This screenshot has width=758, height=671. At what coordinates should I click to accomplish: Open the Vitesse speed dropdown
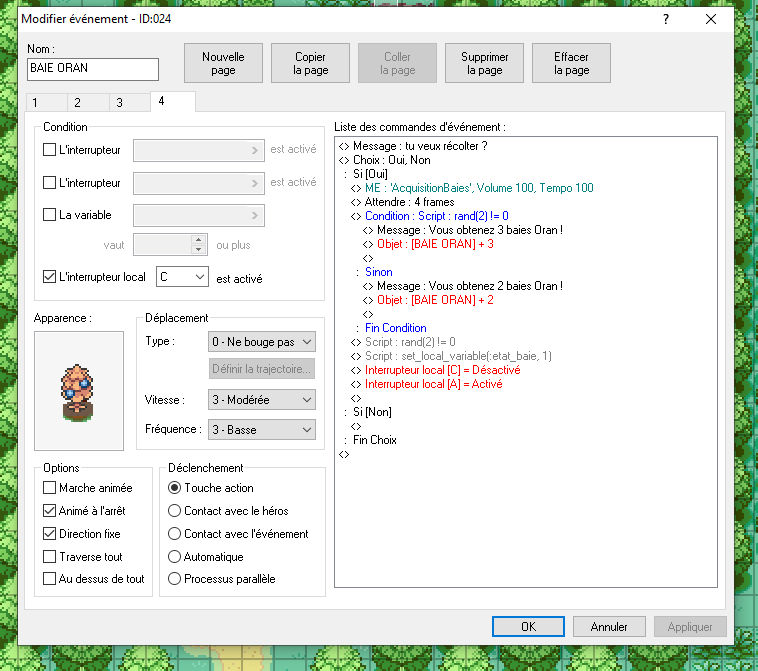click(262, 400)
